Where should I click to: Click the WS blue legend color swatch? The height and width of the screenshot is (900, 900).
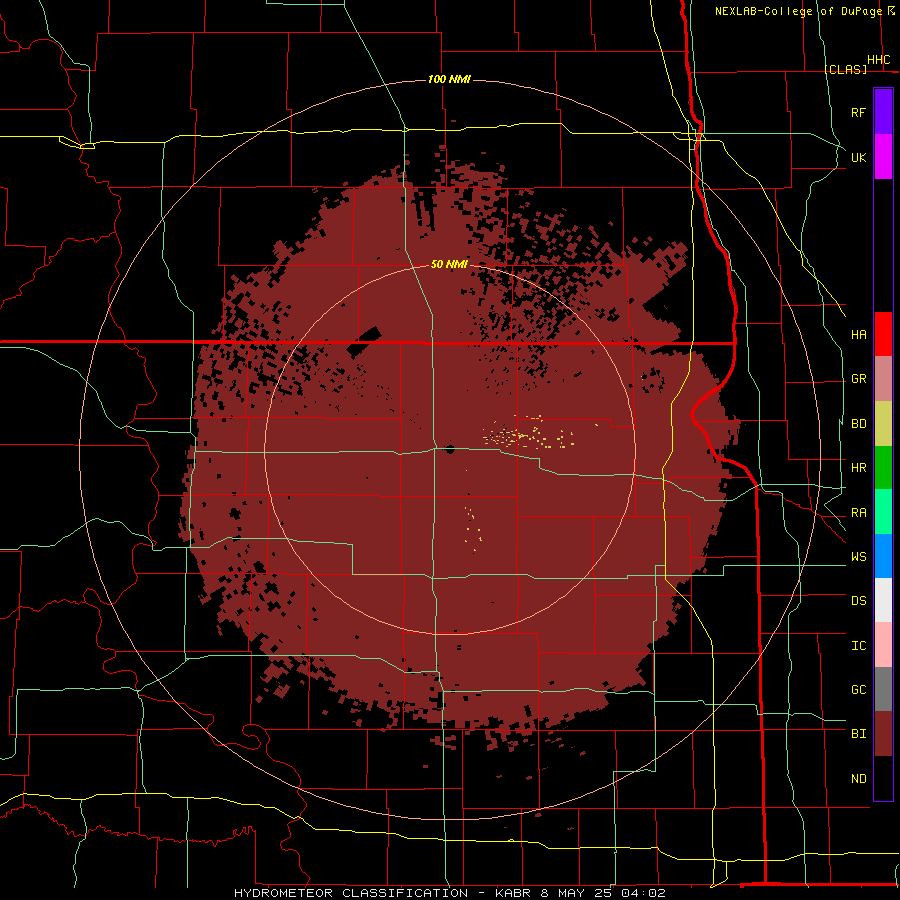click(x=883, y=556)
